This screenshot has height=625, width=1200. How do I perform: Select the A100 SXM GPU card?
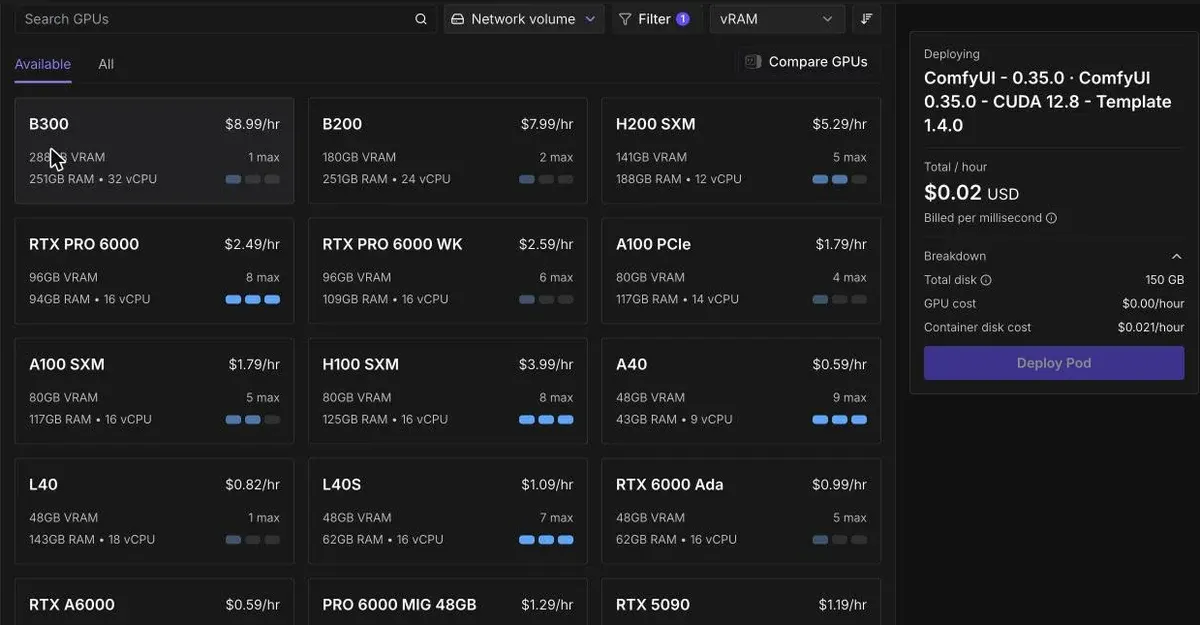[x=154, y=391]
